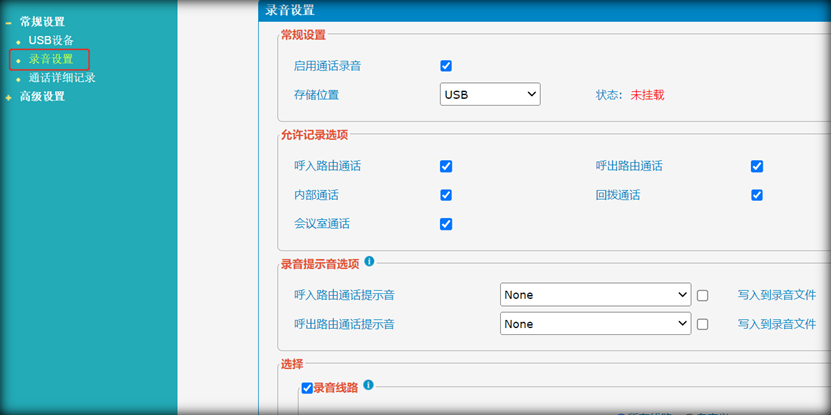Click the info icon beside 录音线路
Viewport: 831px width, 415px height.
tap(368, 385)
